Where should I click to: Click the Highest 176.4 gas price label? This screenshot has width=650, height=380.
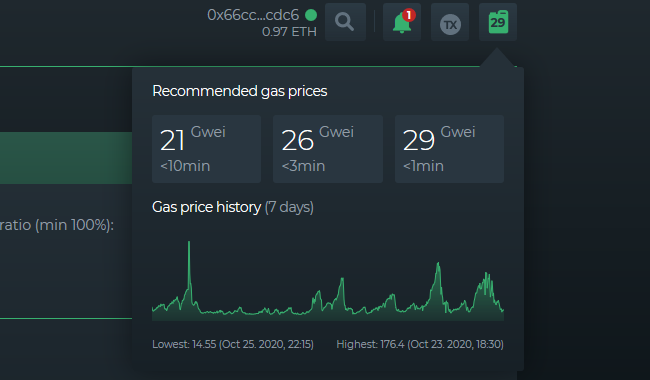click(x=420, y=344)
